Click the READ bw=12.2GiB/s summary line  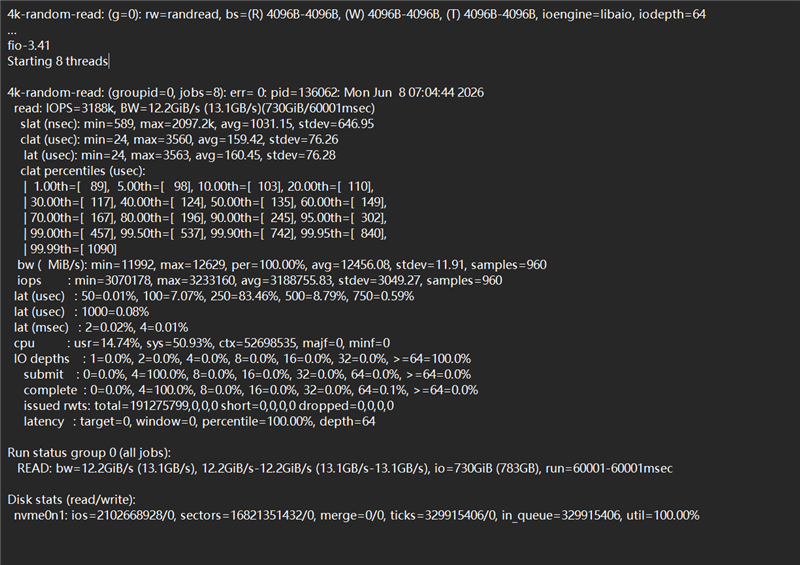pyautogui.click(x=345, y=469)
